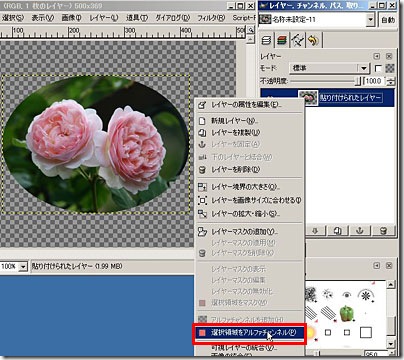
Task: Open the Layers panel tab menu arrow
Action: point(377,56)
